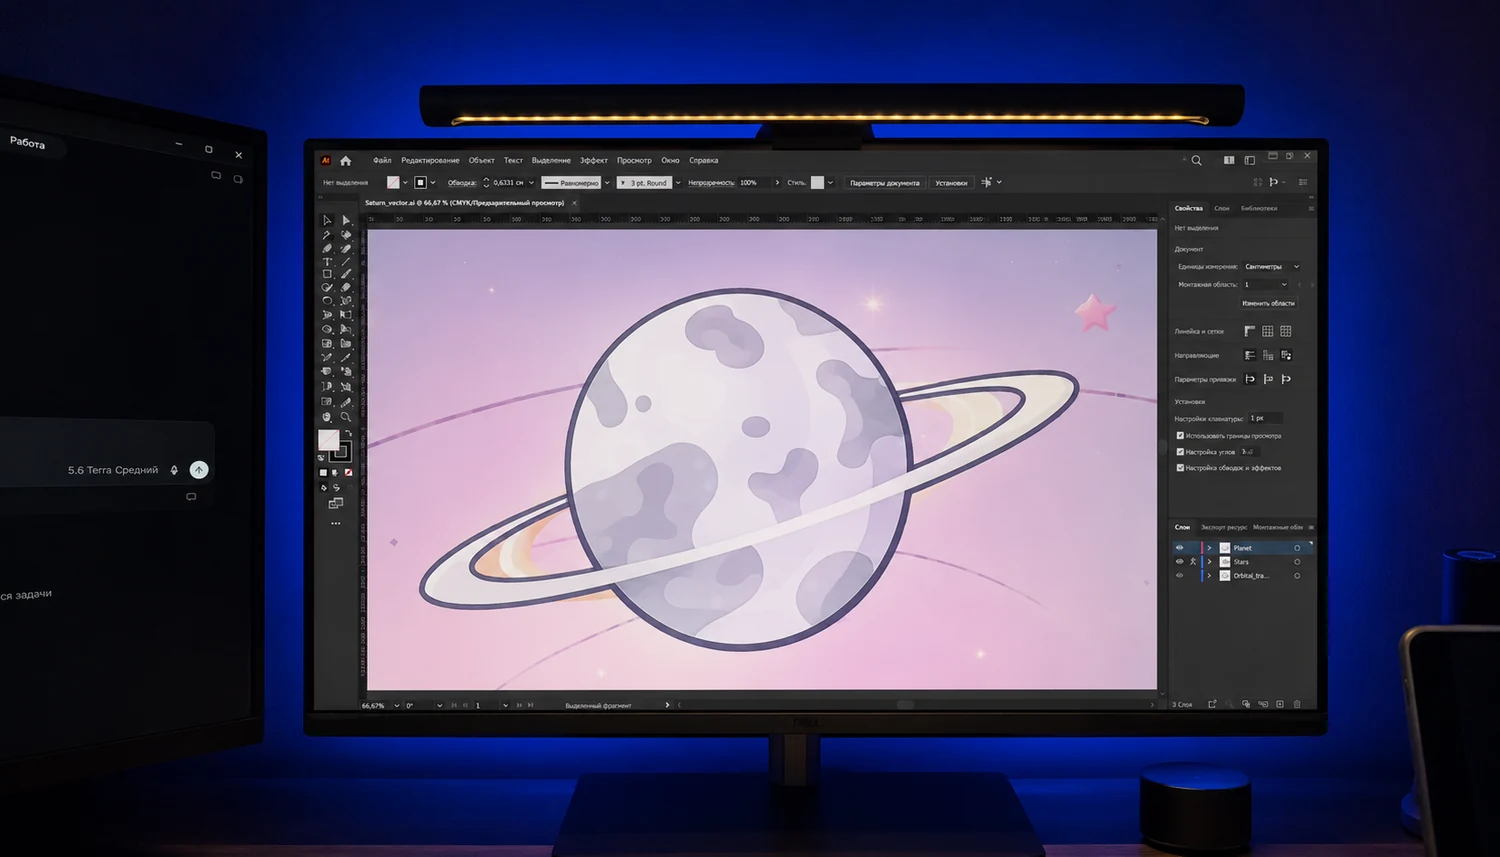Click the Параметры документа button
This screenshot has width=1500, height=857.
click(884, 183)
